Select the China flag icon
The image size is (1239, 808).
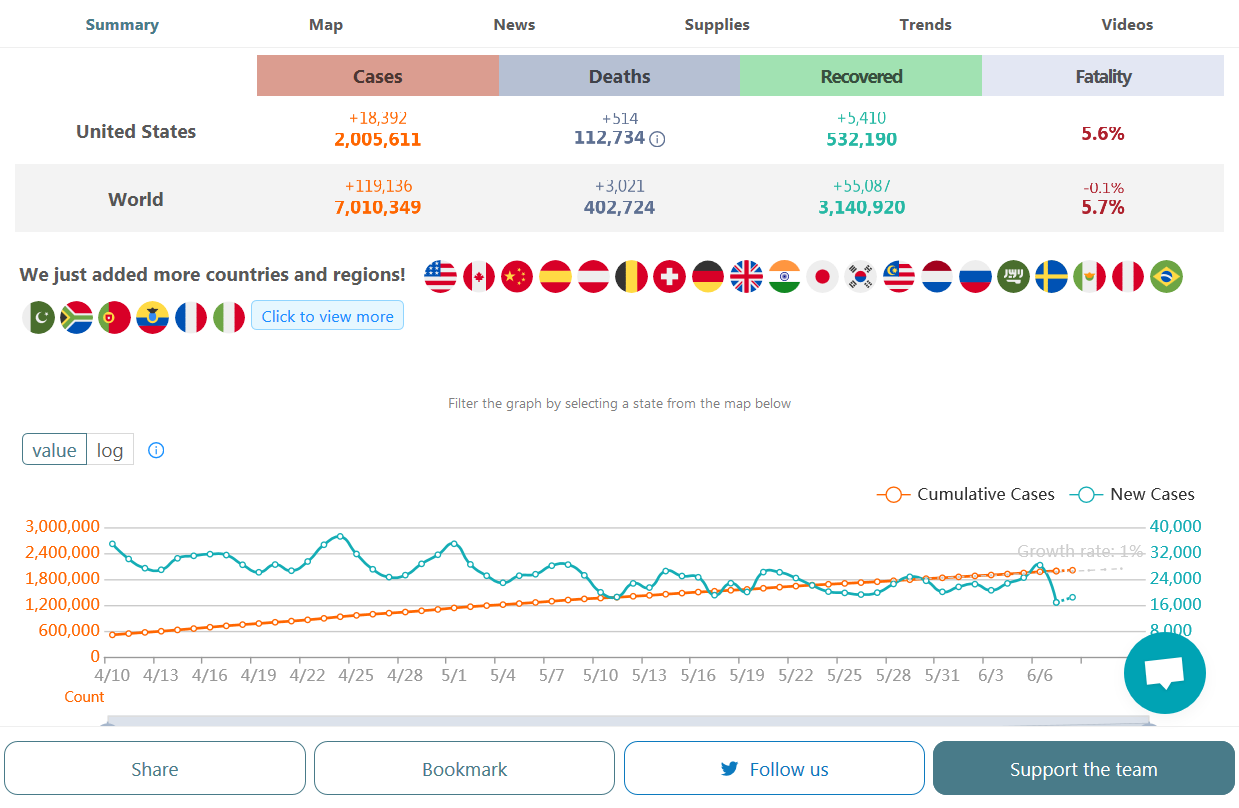pos(517,276)
